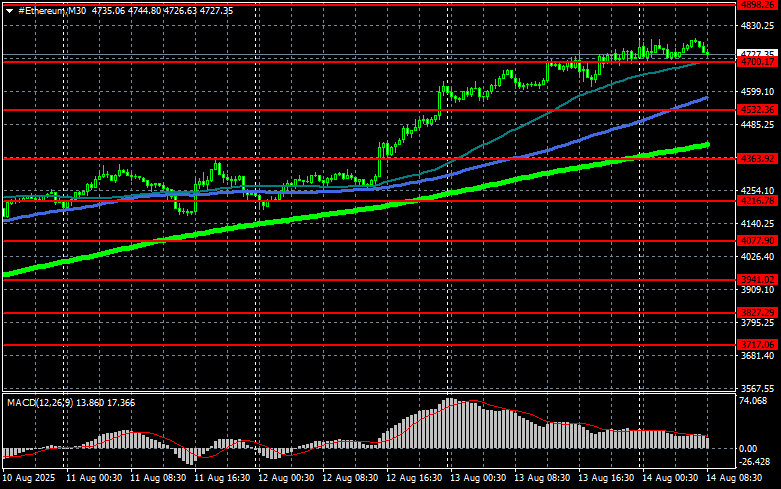This screenshot has width=781, height=489.
Task: Select the red 3827.29 level price tag
Action: 757,312
